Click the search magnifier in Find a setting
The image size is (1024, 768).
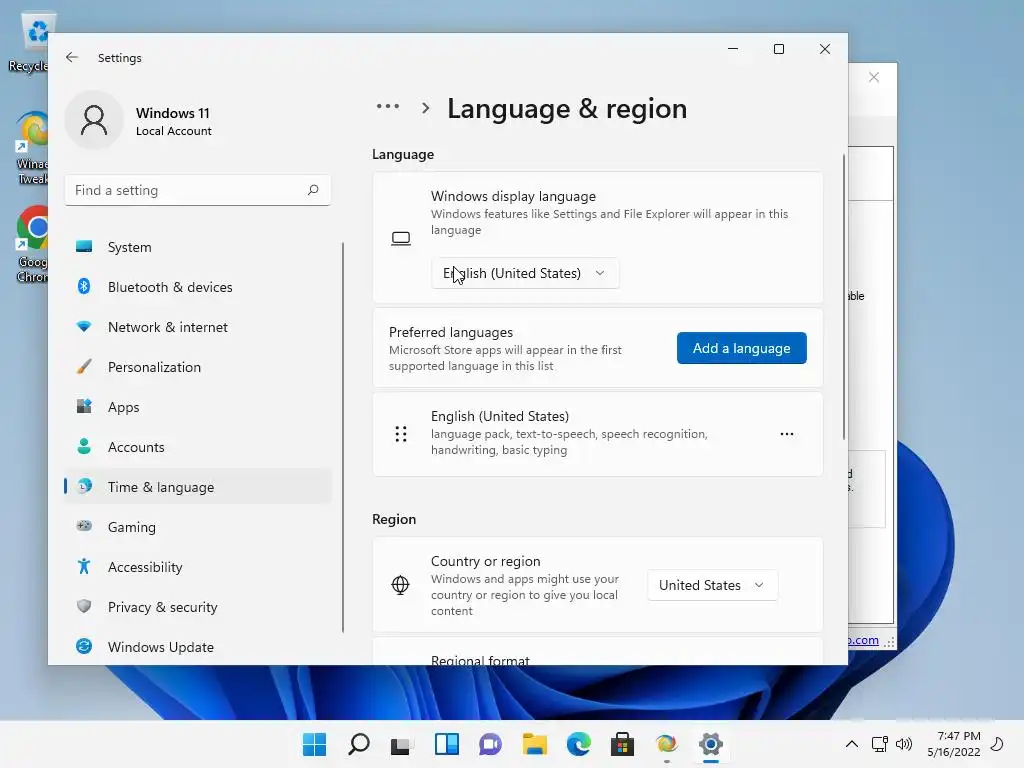click(313, 190)
